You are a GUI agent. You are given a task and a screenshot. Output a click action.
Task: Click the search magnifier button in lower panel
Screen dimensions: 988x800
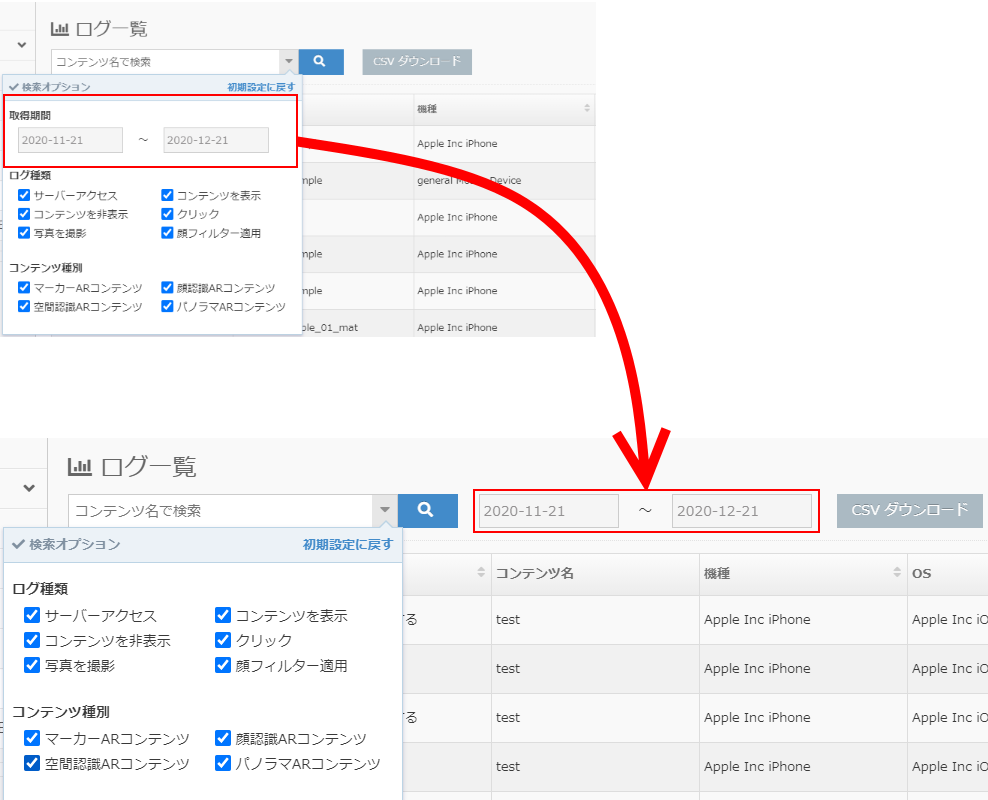pyautogui.click(x=427, y=510)
